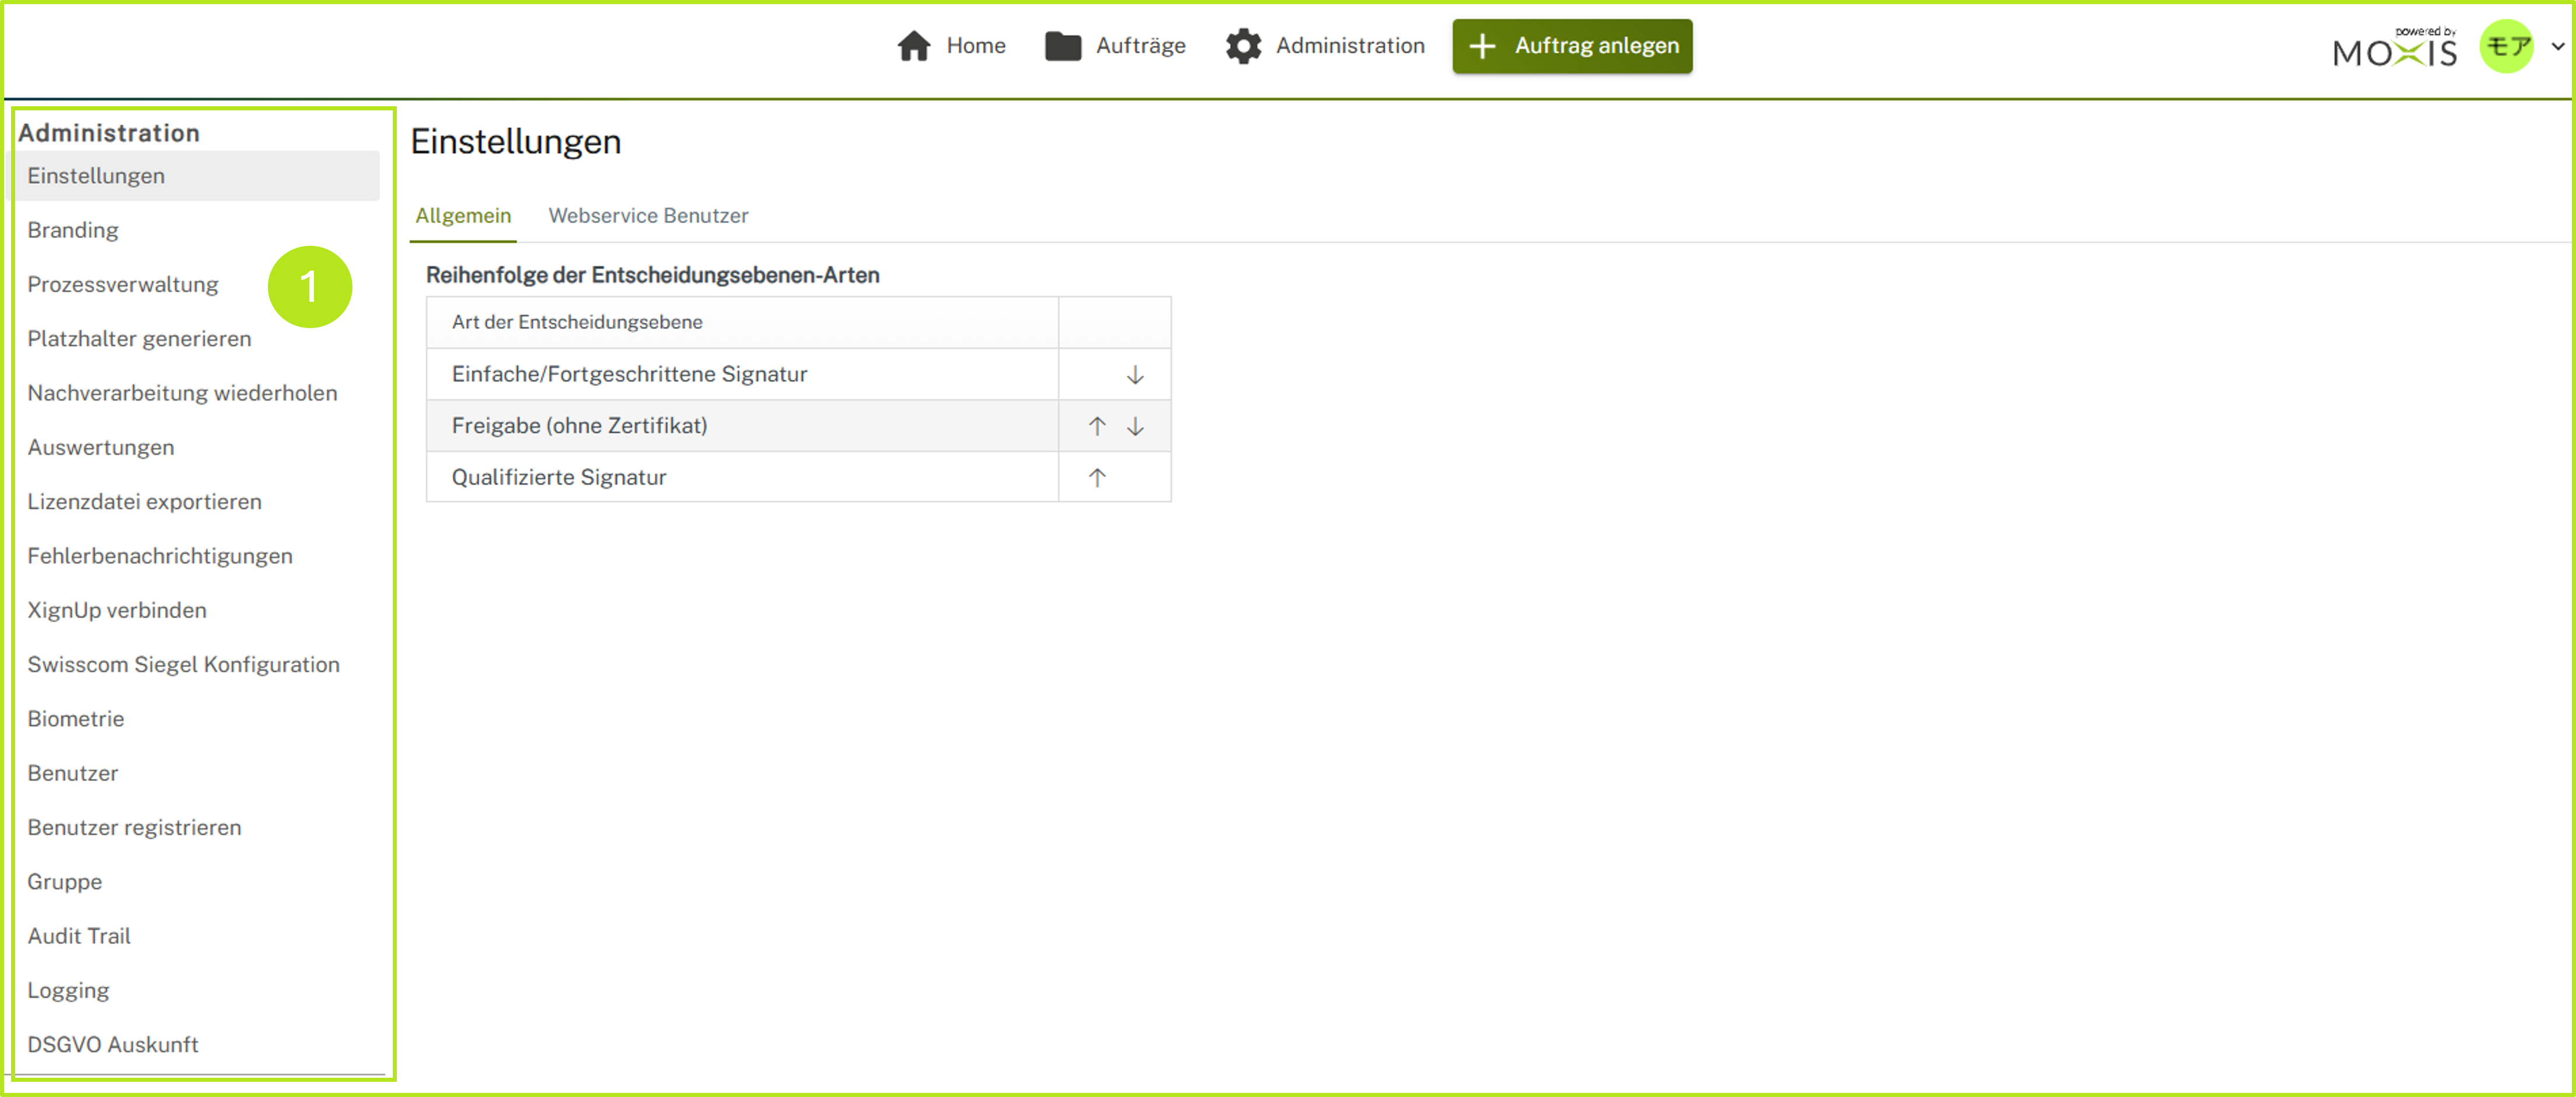Open Prozessverwaltung in the sidebar

click(123, 284)
